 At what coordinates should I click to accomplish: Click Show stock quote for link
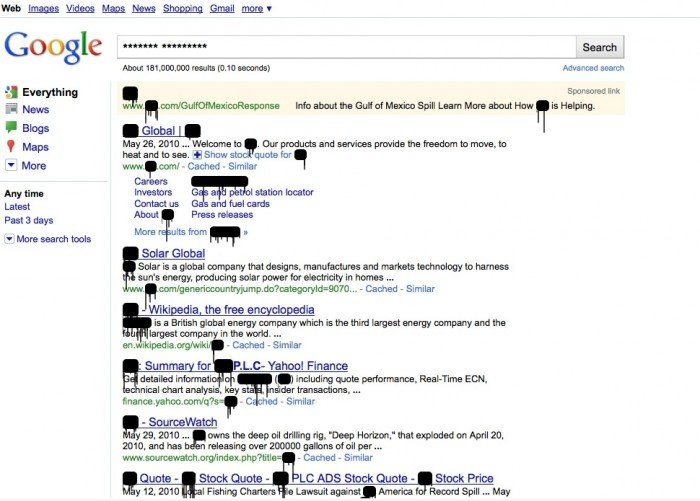click(248, 154)
